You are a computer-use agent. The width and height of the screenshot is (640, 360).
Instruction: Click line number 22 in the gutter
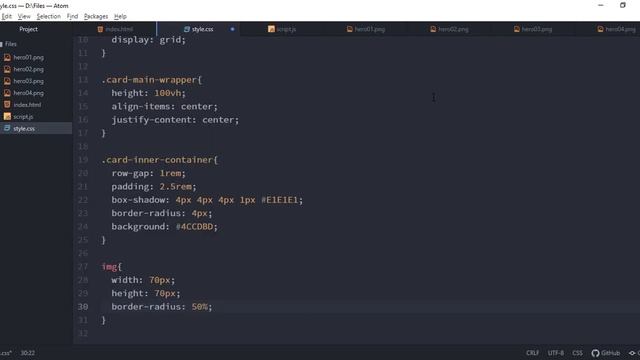[x=82, y=200]
